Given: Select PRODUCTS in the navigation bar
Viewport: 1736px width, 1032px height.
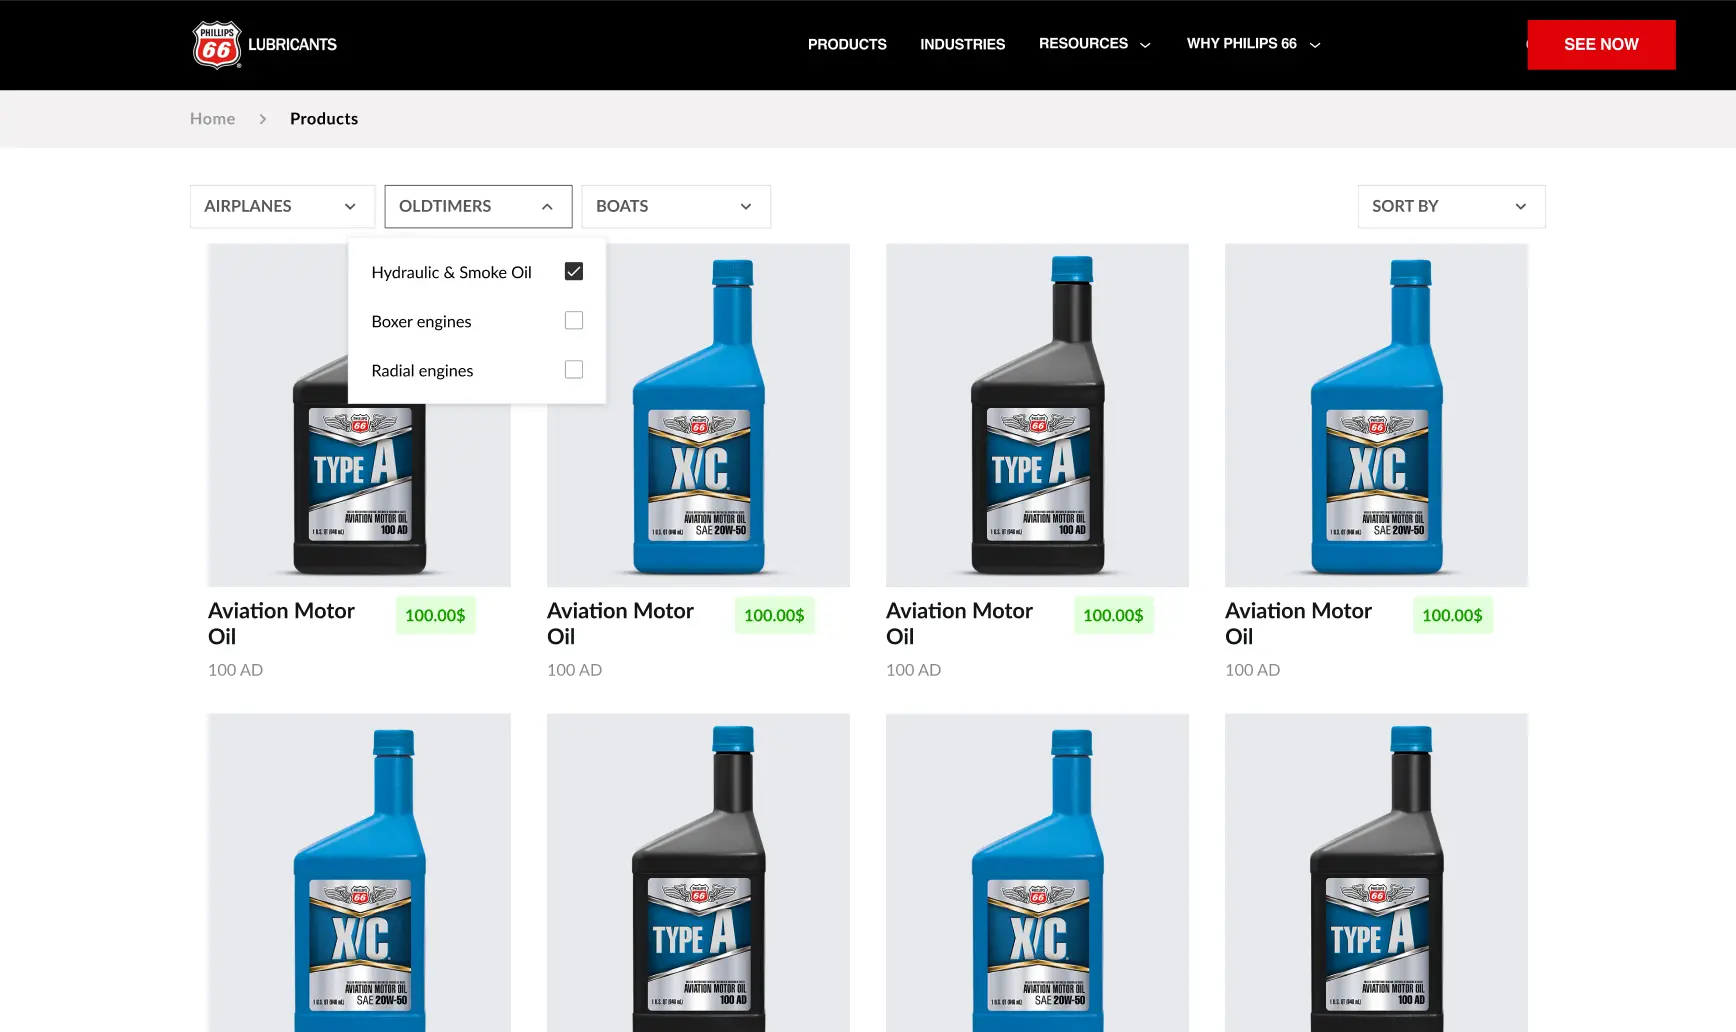Looking at the screenshot, I should point(846,44).
